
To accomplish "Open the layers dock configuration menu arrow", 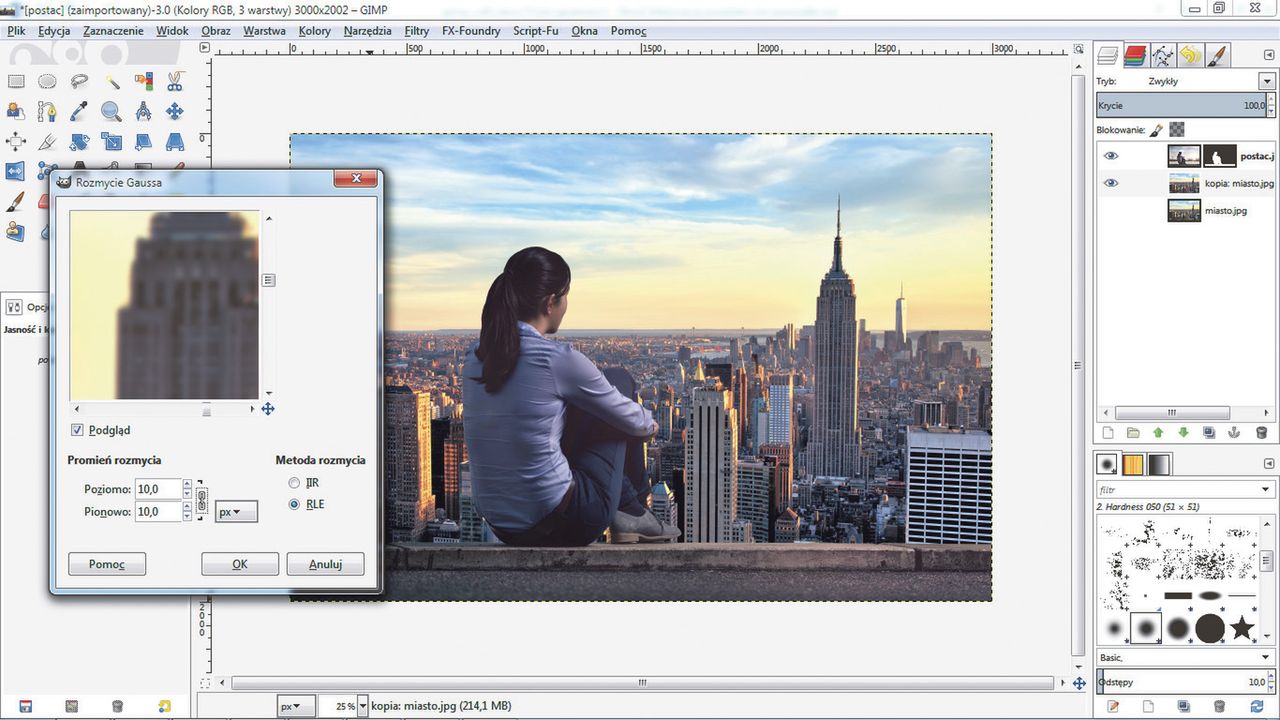I will point(1267,56).
